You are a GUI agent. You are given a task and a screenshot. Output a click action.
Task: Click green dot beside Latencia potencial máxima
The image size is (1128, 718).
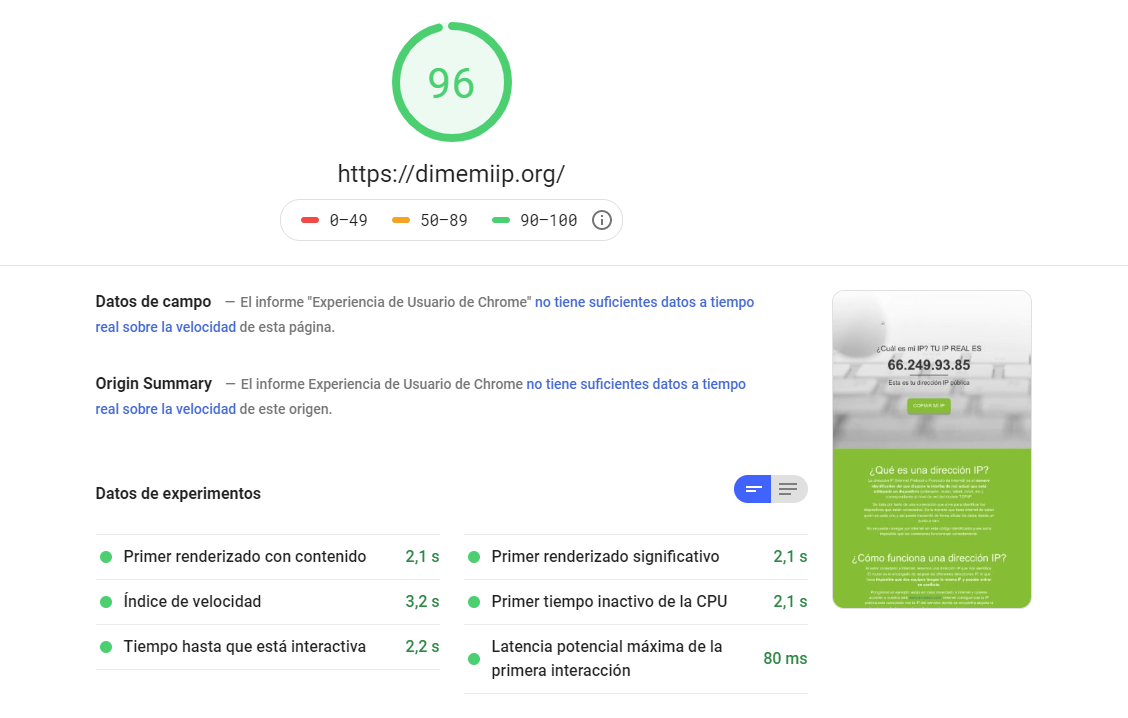474,658
